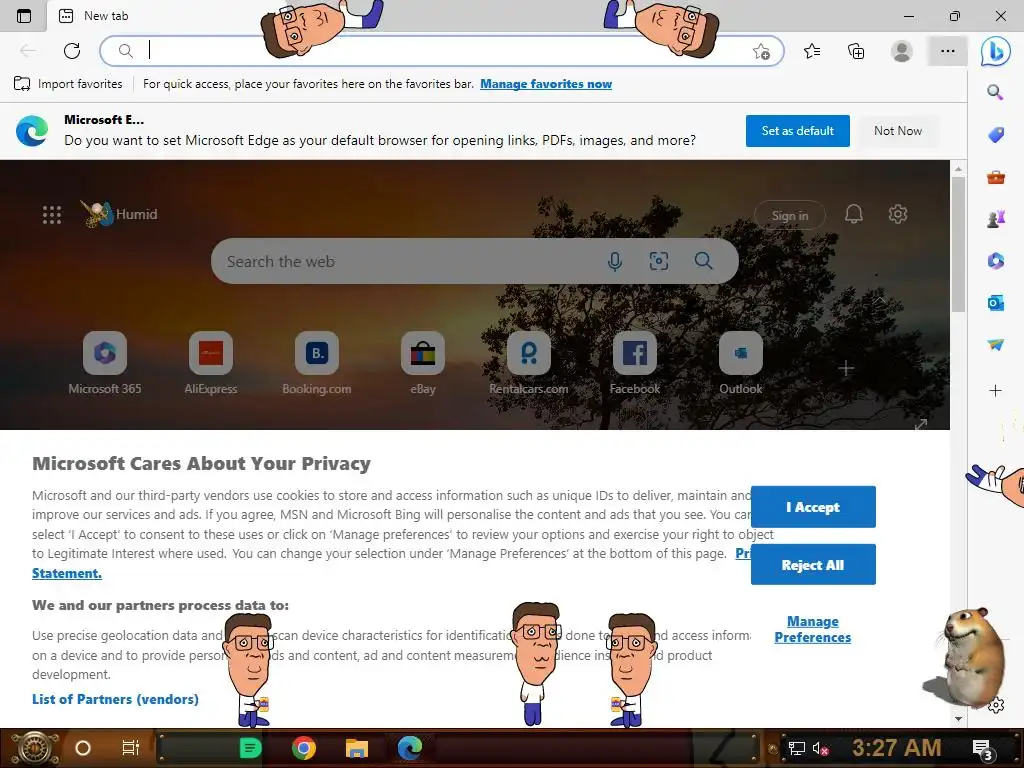Open Manage Preferences link
This screenshot has height=768, width=1024.
point(812,629)
